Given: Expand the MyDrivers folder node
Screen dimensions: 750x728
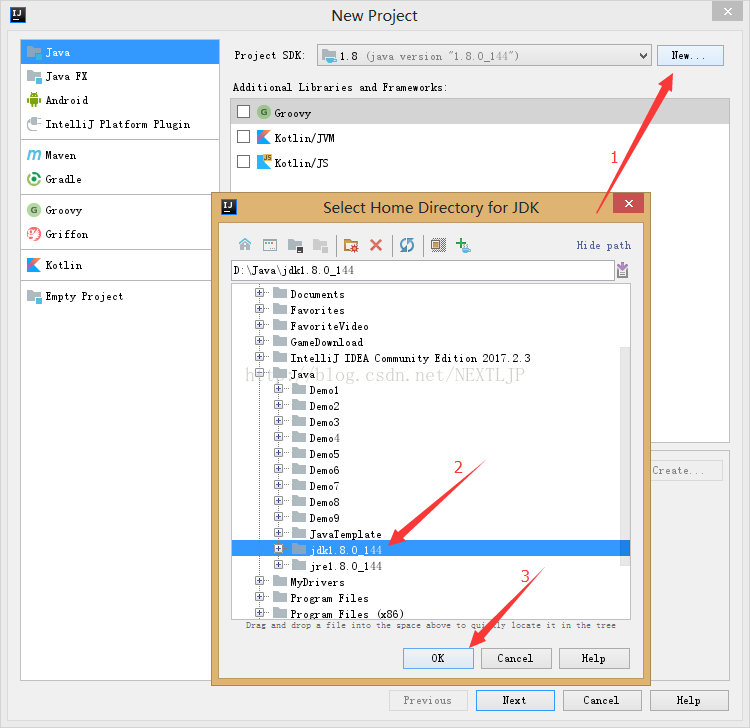Looking at the screenshot, I should click(x=259, y=581).
